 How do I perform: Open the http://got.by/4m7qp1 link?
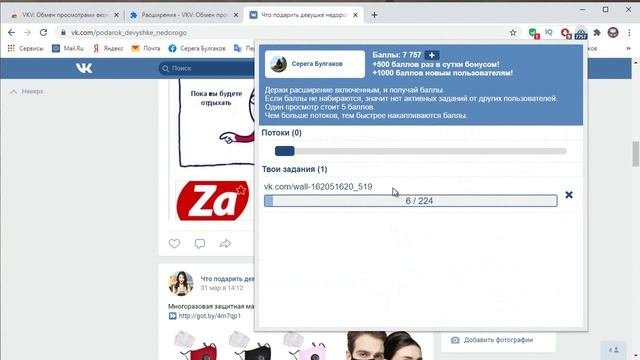[x=209, y=316]
